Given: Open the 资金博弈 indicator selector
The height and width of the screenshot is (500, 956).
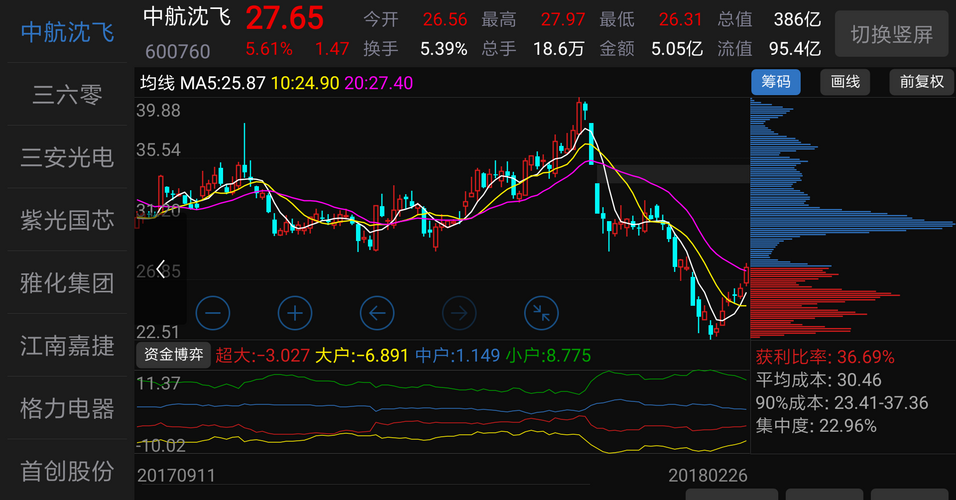Looking at the screenshot, I should click(x=173, y=354).
